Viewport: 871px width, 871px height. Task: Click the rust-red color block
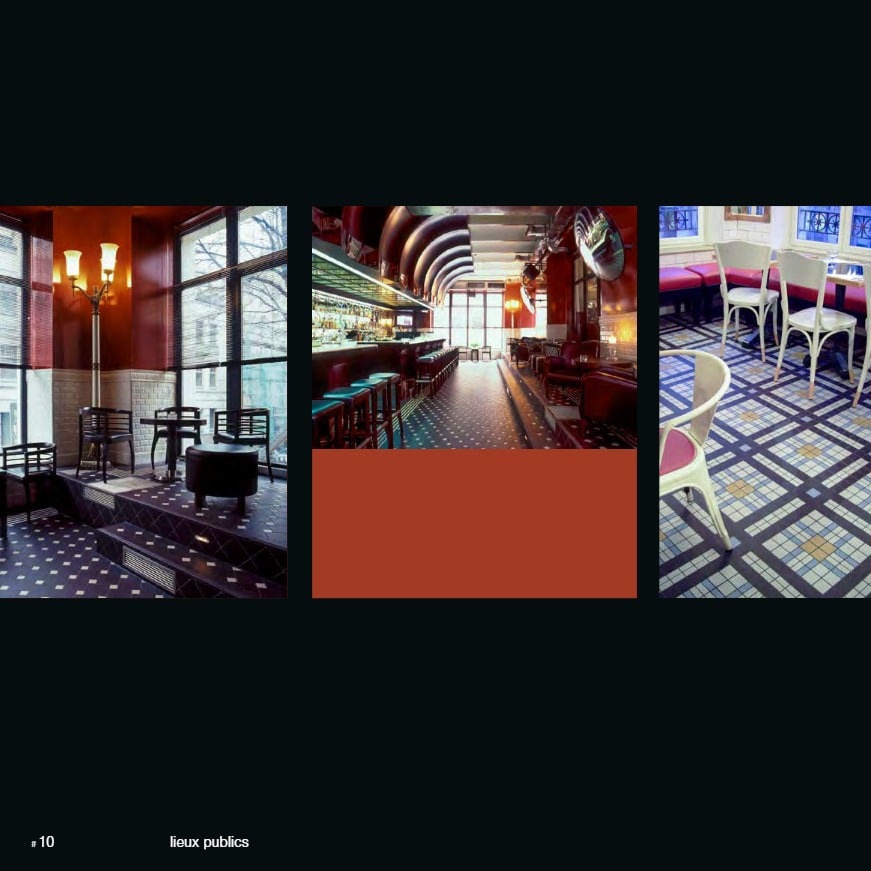(474, 523)
